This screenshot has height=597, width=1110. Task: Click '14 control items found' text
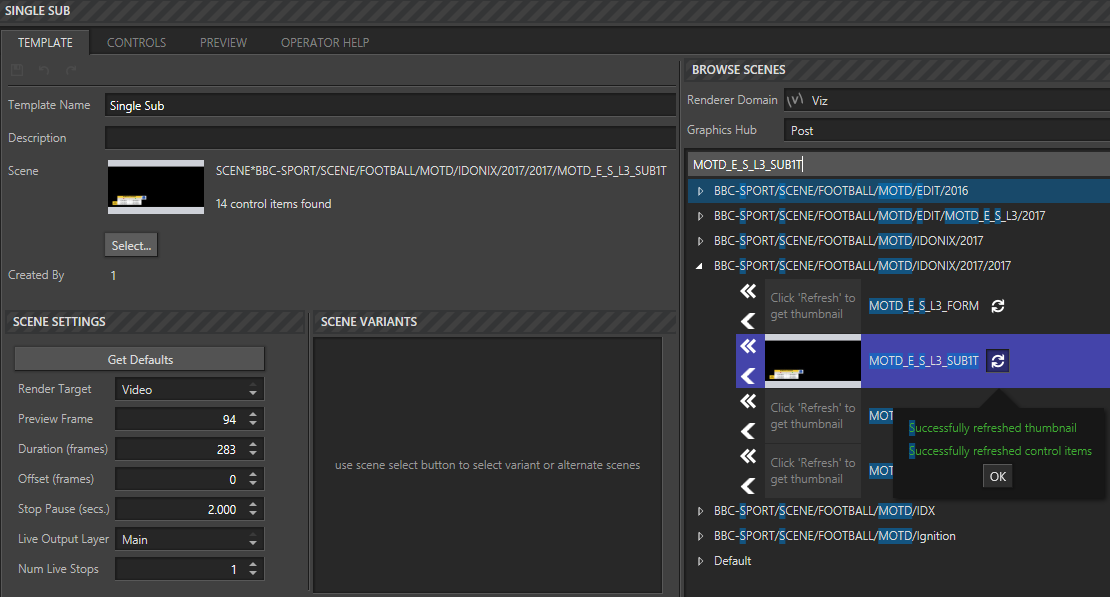(x=273, y=204)
